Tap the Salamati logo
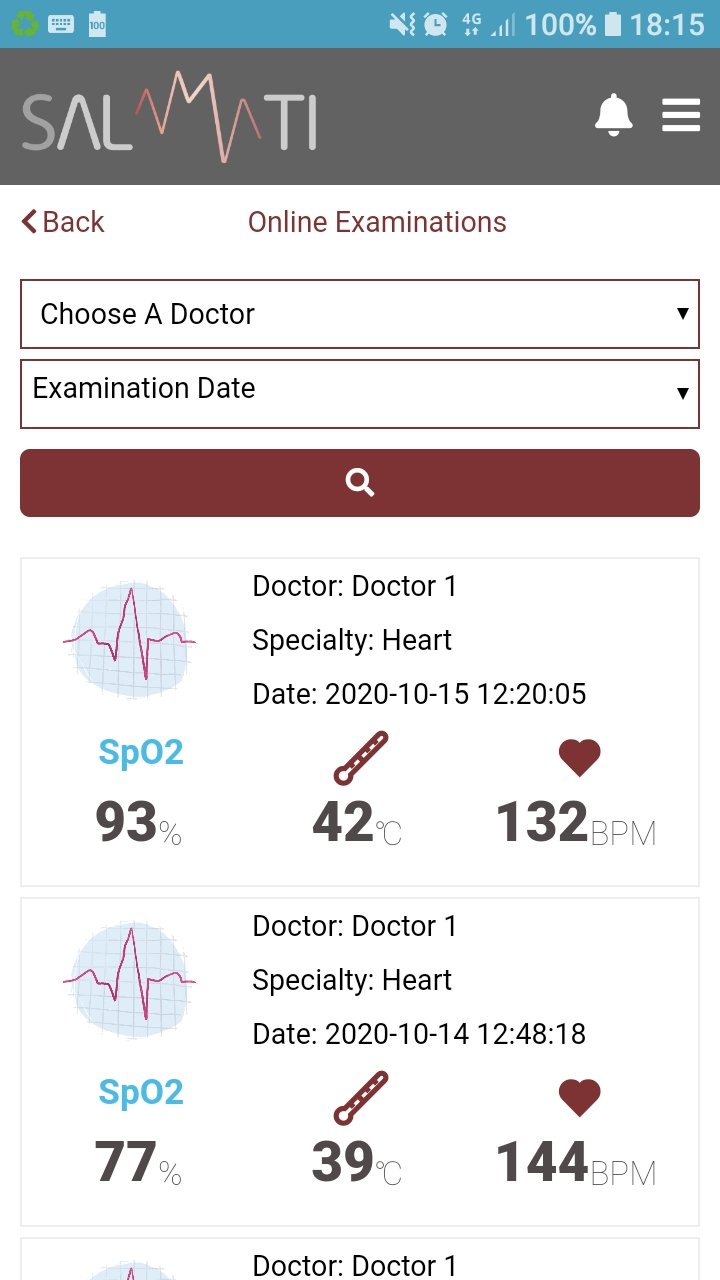Screen dimensions: 720x1280 click(x=170, y=117)
